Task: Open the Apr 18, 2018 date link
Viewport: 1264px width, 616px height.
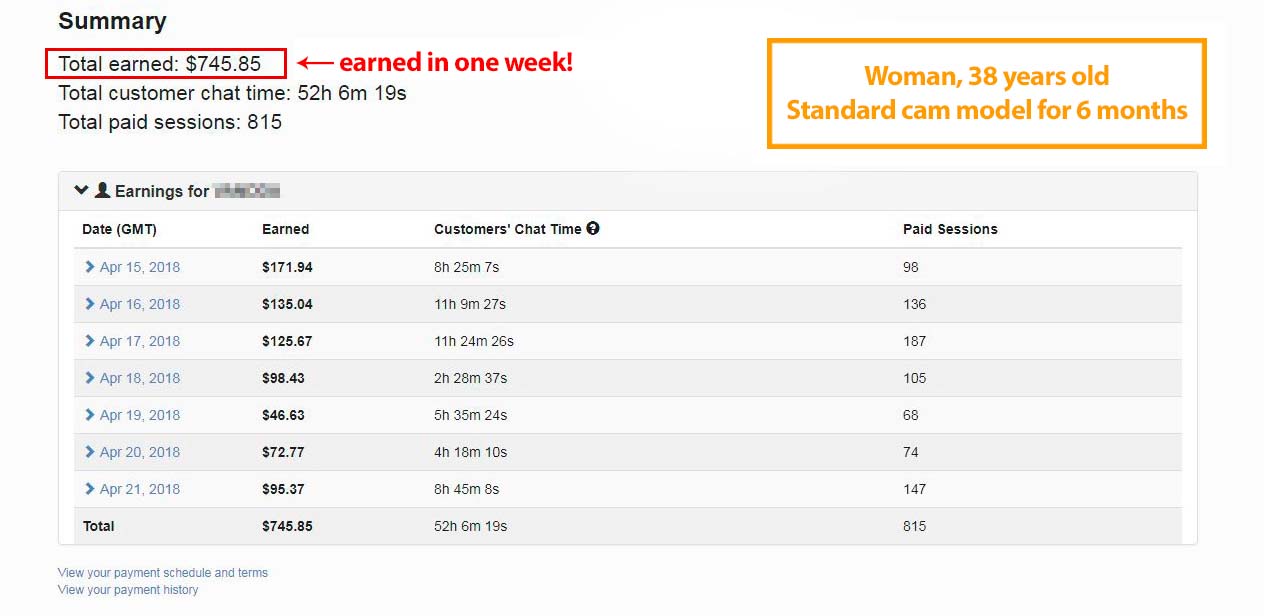Action: pyautogui.click(x=140, y=378)
